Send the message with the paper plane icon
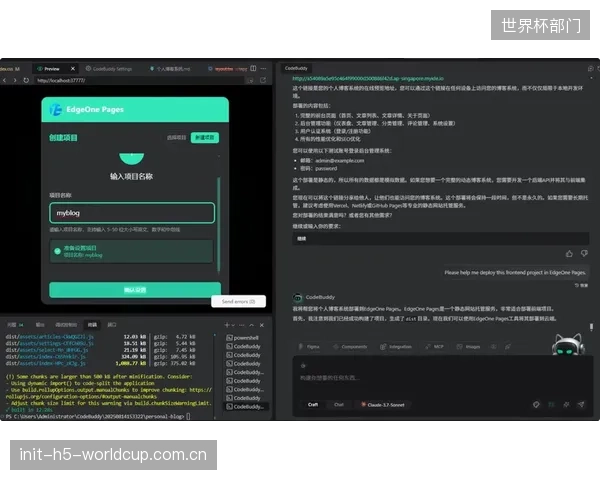 (581, 405)
